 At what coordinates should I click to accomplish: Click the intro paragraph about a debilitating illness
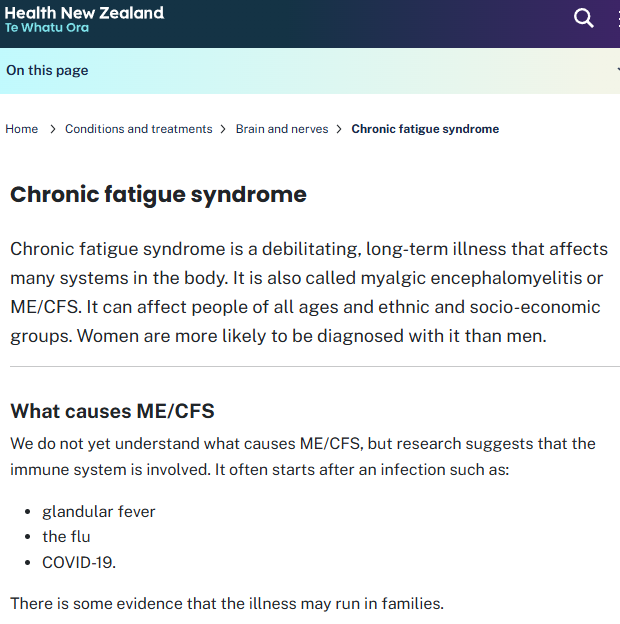pyautogui.click(x=308, y=292)
